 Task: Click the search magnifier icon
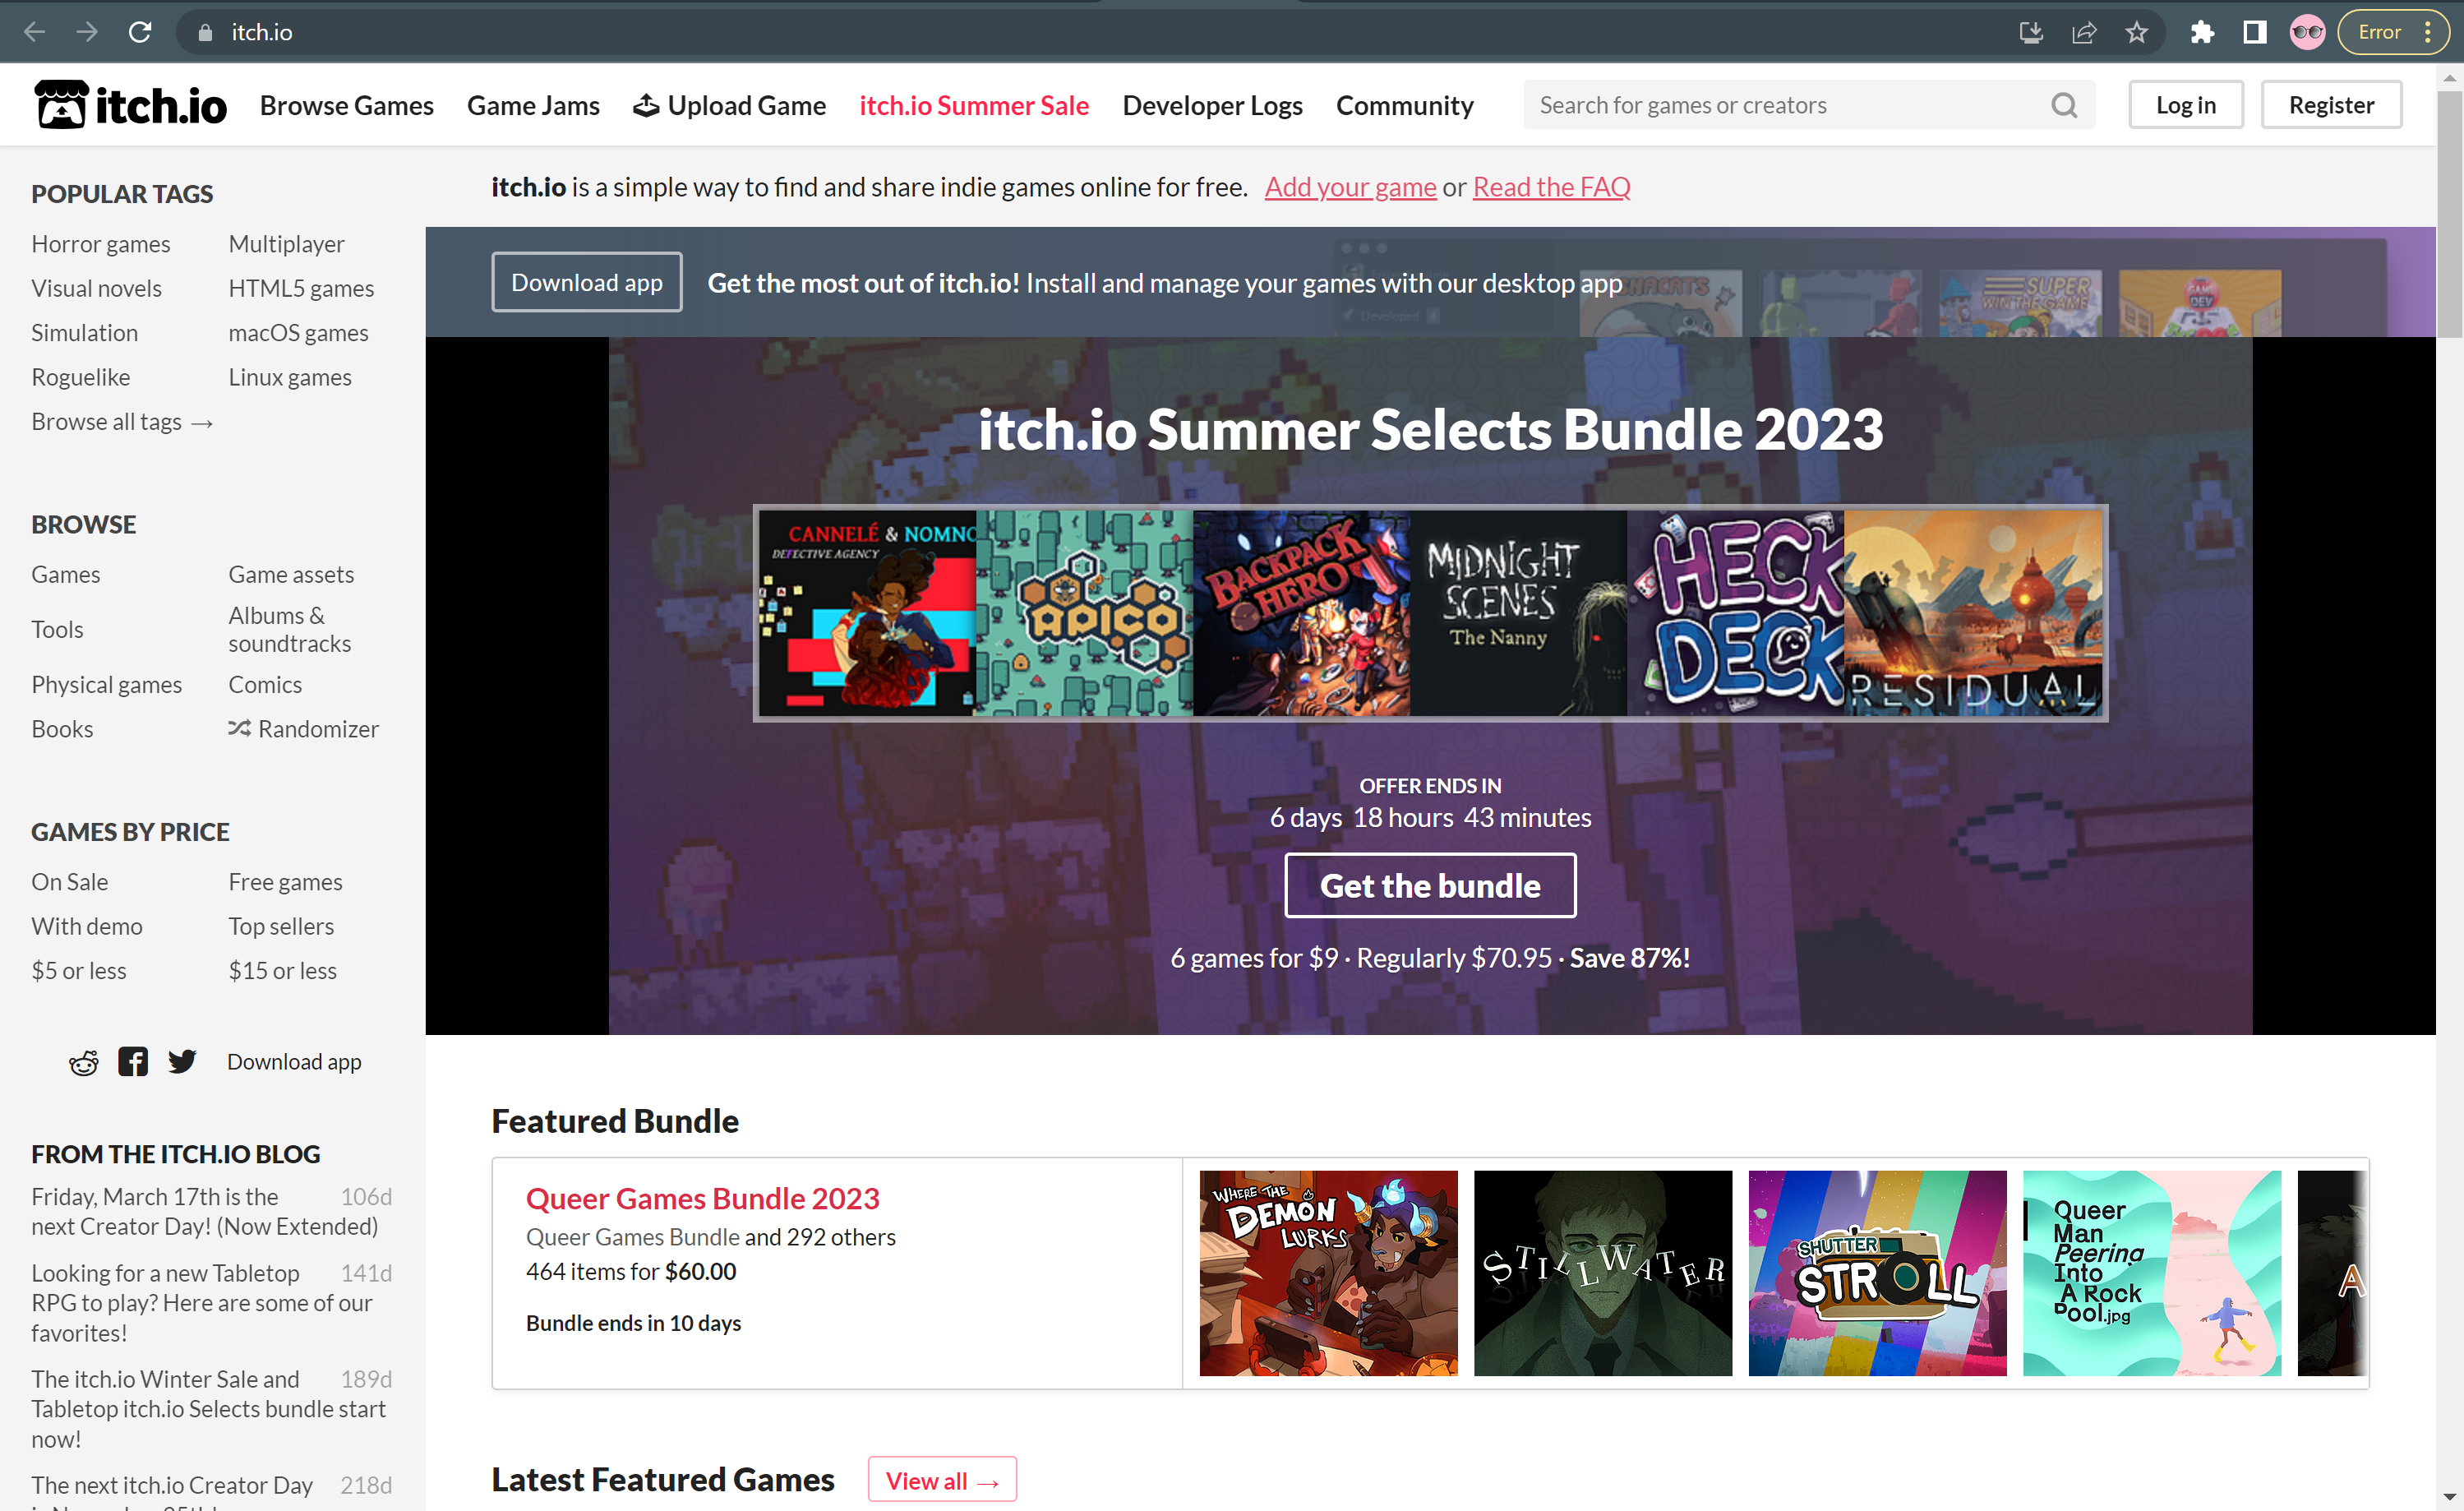click(2063, 105)
